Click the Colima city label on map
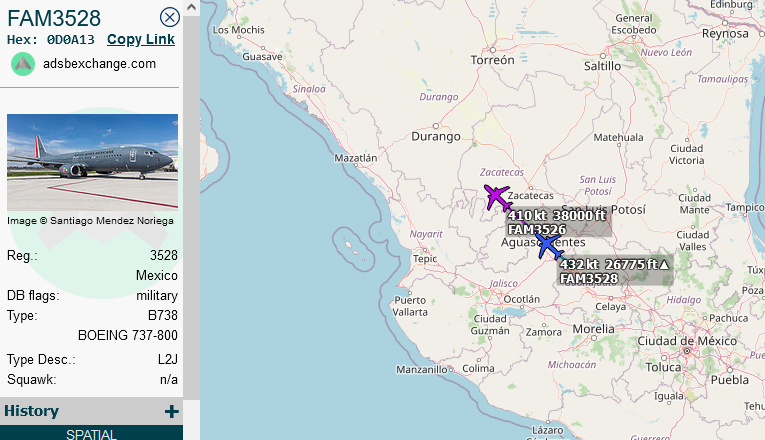 pyautogui.click(x=478, y=369)
